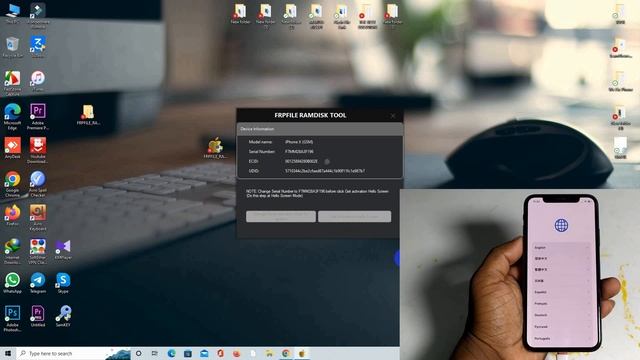This screenshot has width=640, height=360.
Task: Open Youtube Downloader desktop icon
Action: (x=38, y=150)
